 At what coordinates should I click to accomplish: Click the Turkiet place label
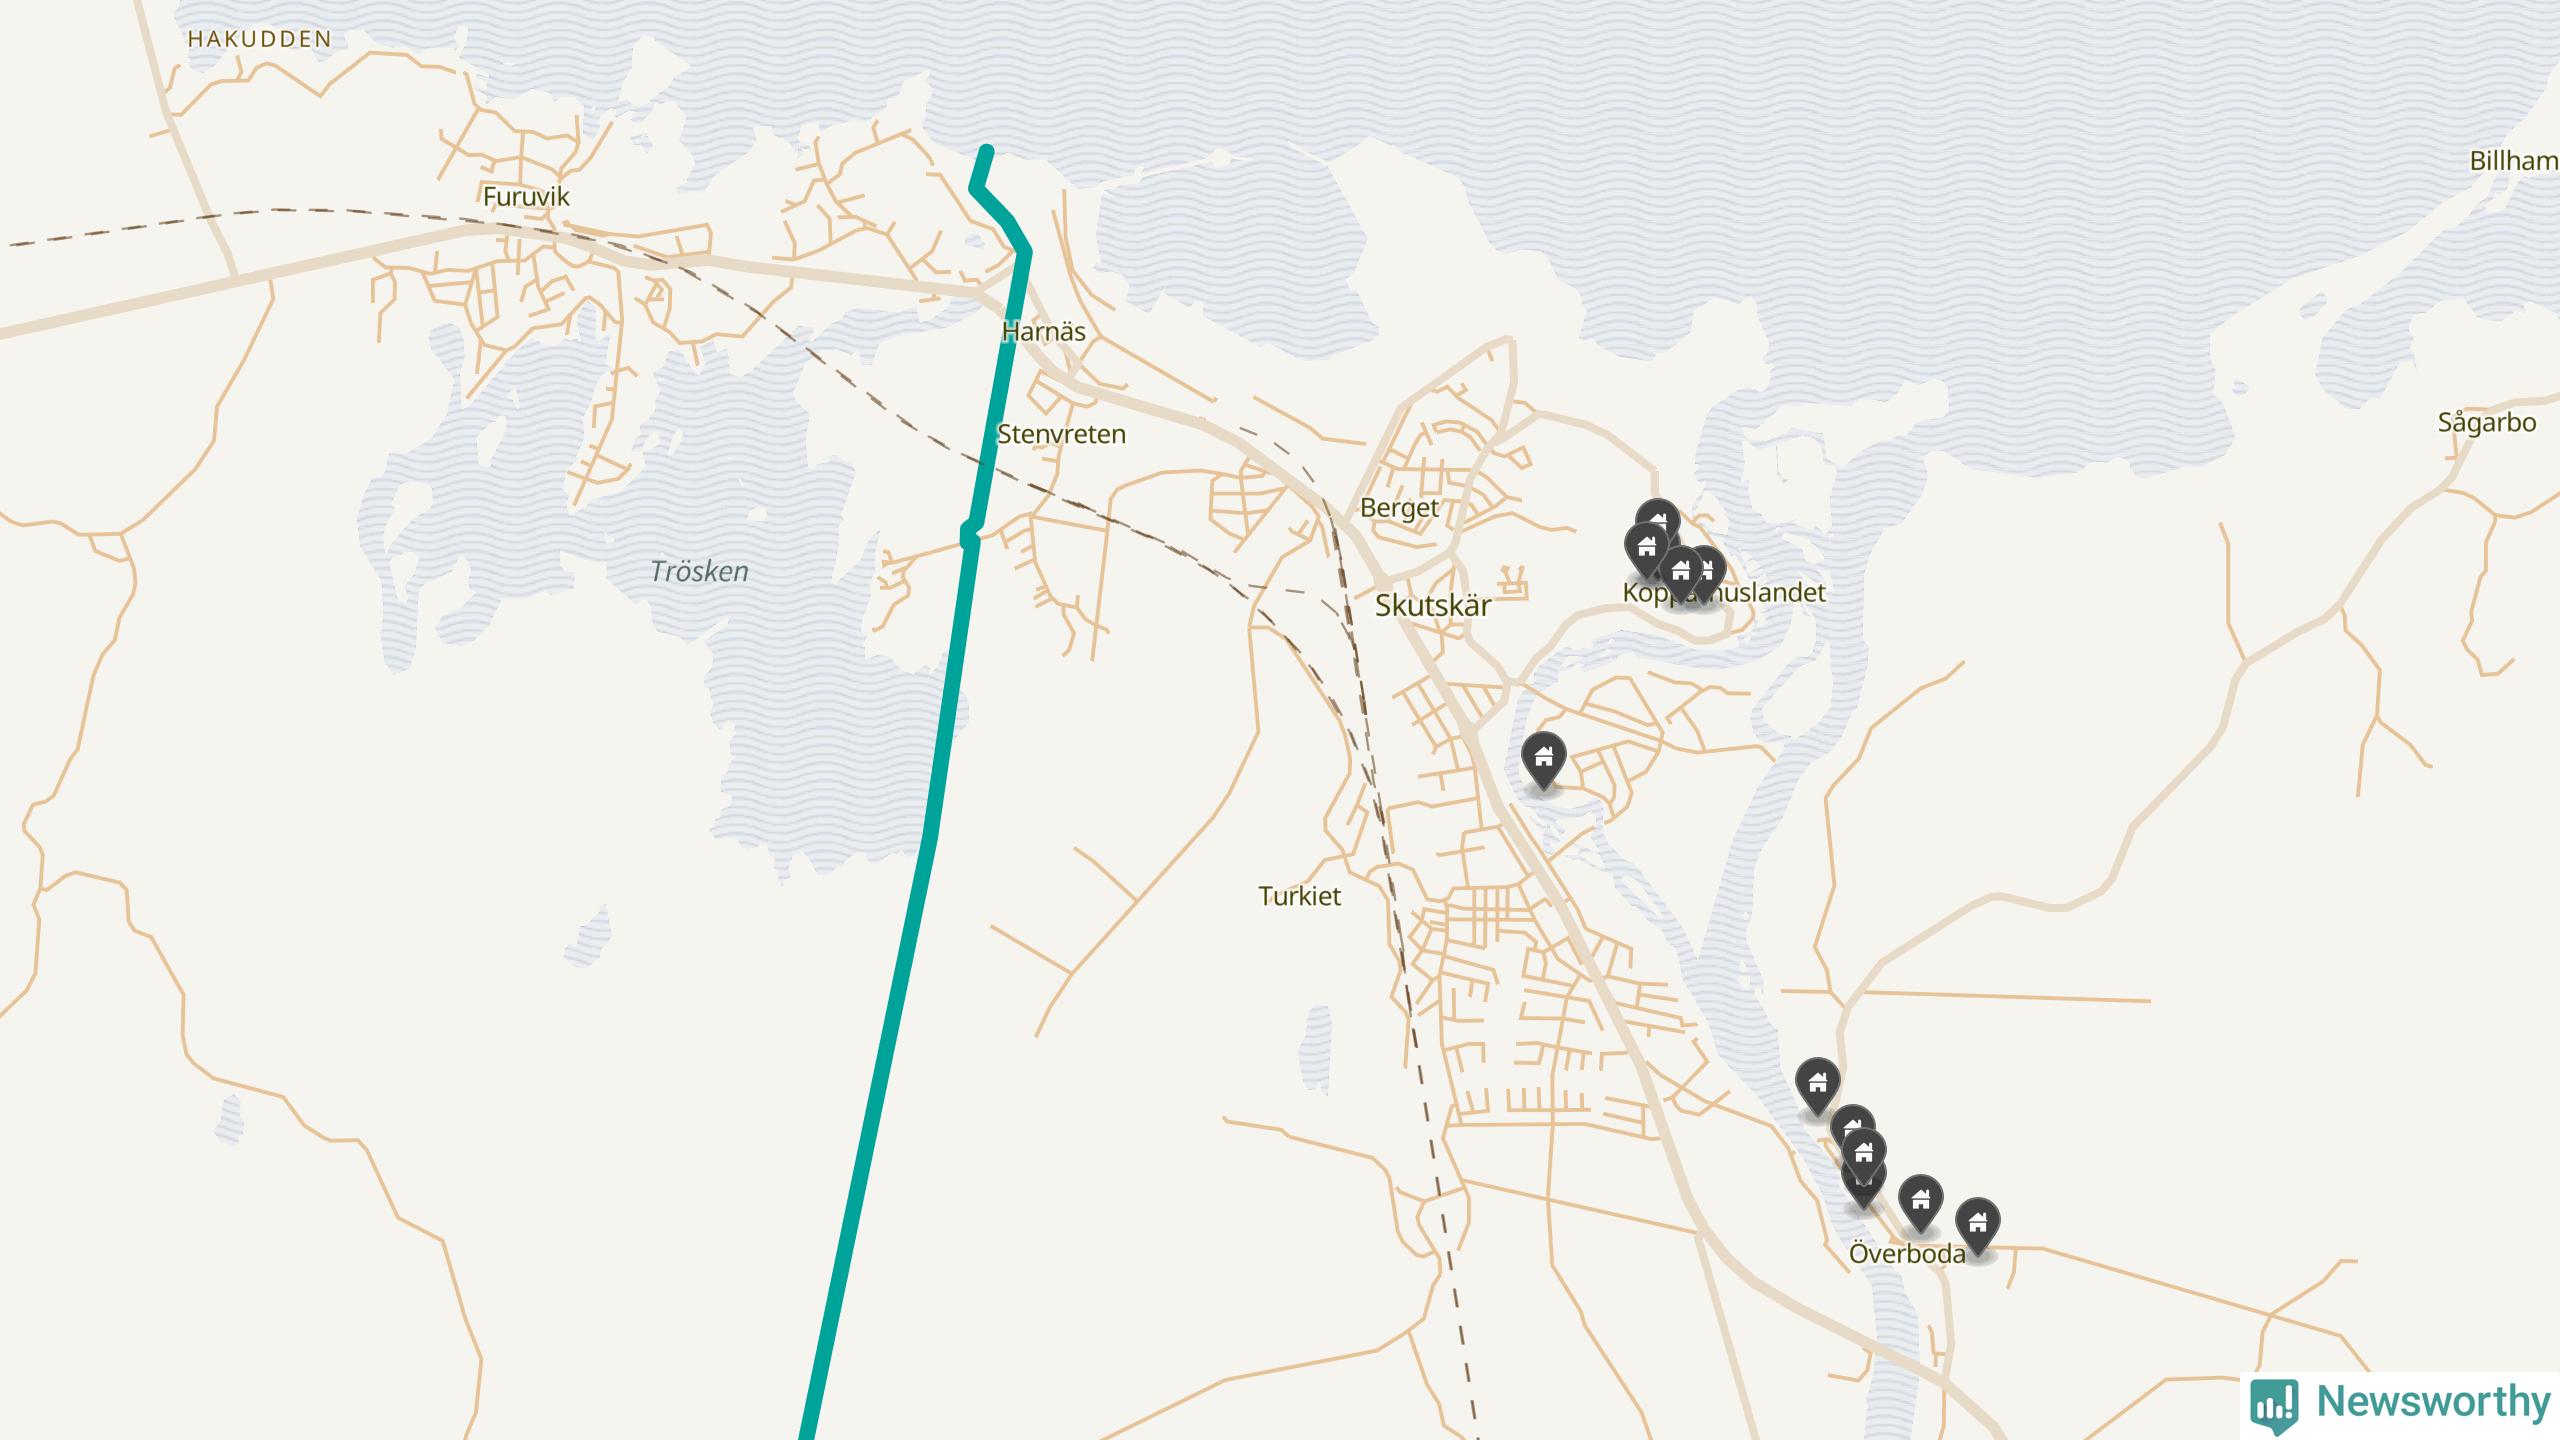click(1300, 896)
